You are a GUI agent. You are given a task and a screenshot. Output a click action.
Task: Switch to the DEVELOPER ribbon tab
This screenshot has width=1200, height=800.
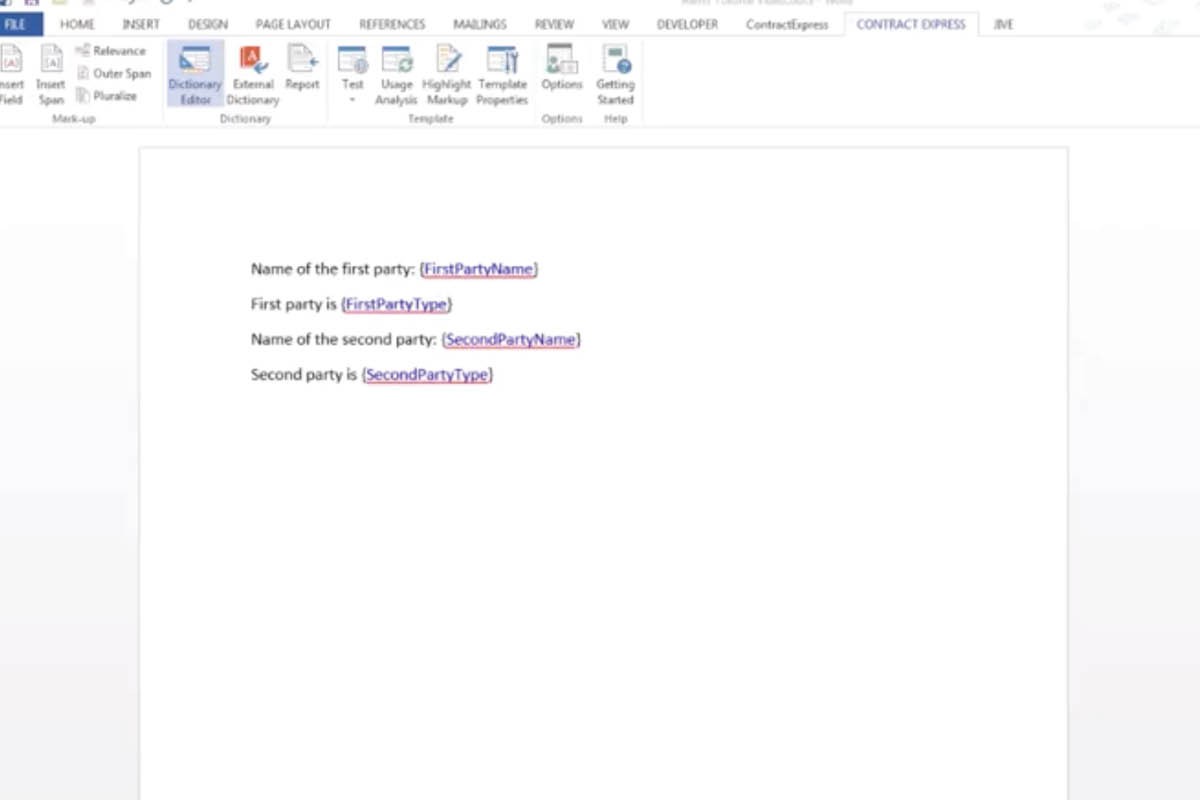coord(687,24)
